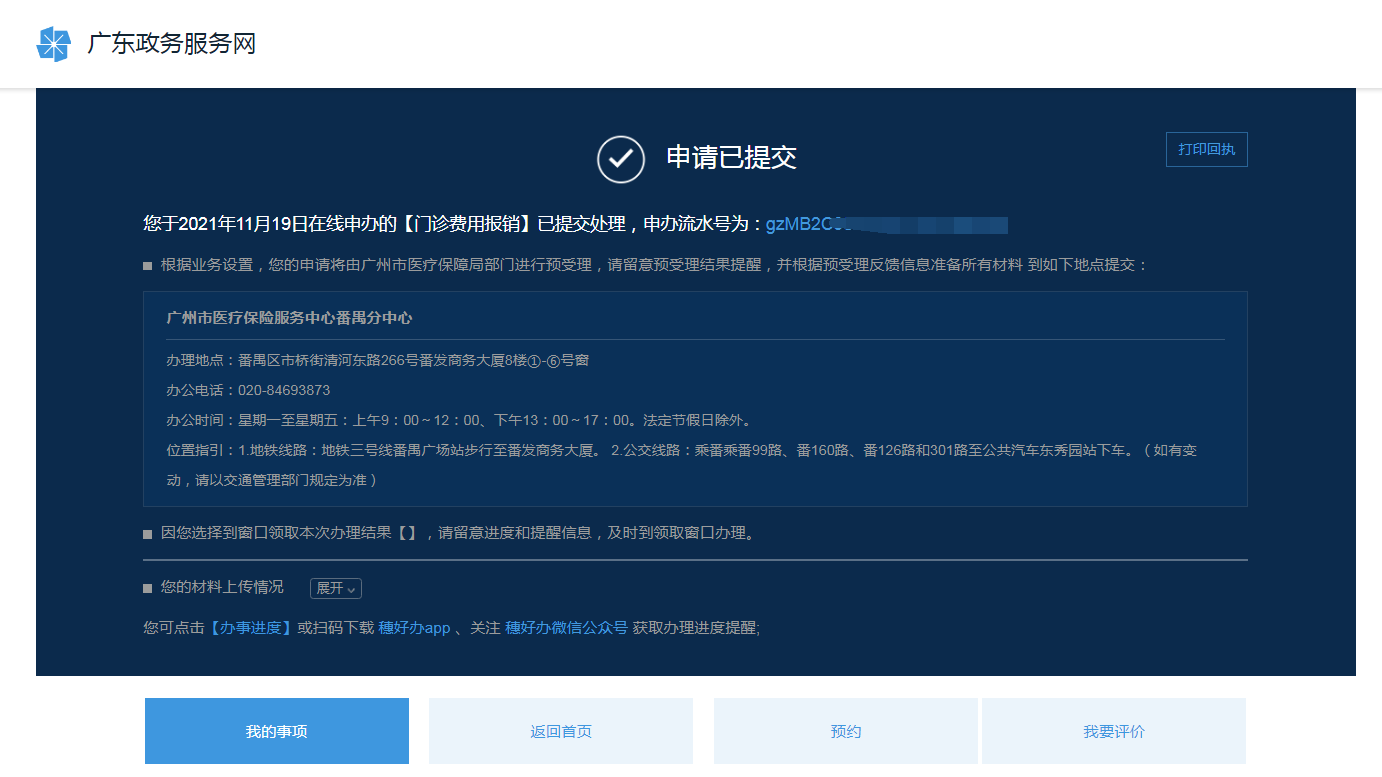This screenshot has height=777, width=1382.
Task: Open the 穗好办微信公众号 link
Action: pyautogui.click(x=566, y=628)
